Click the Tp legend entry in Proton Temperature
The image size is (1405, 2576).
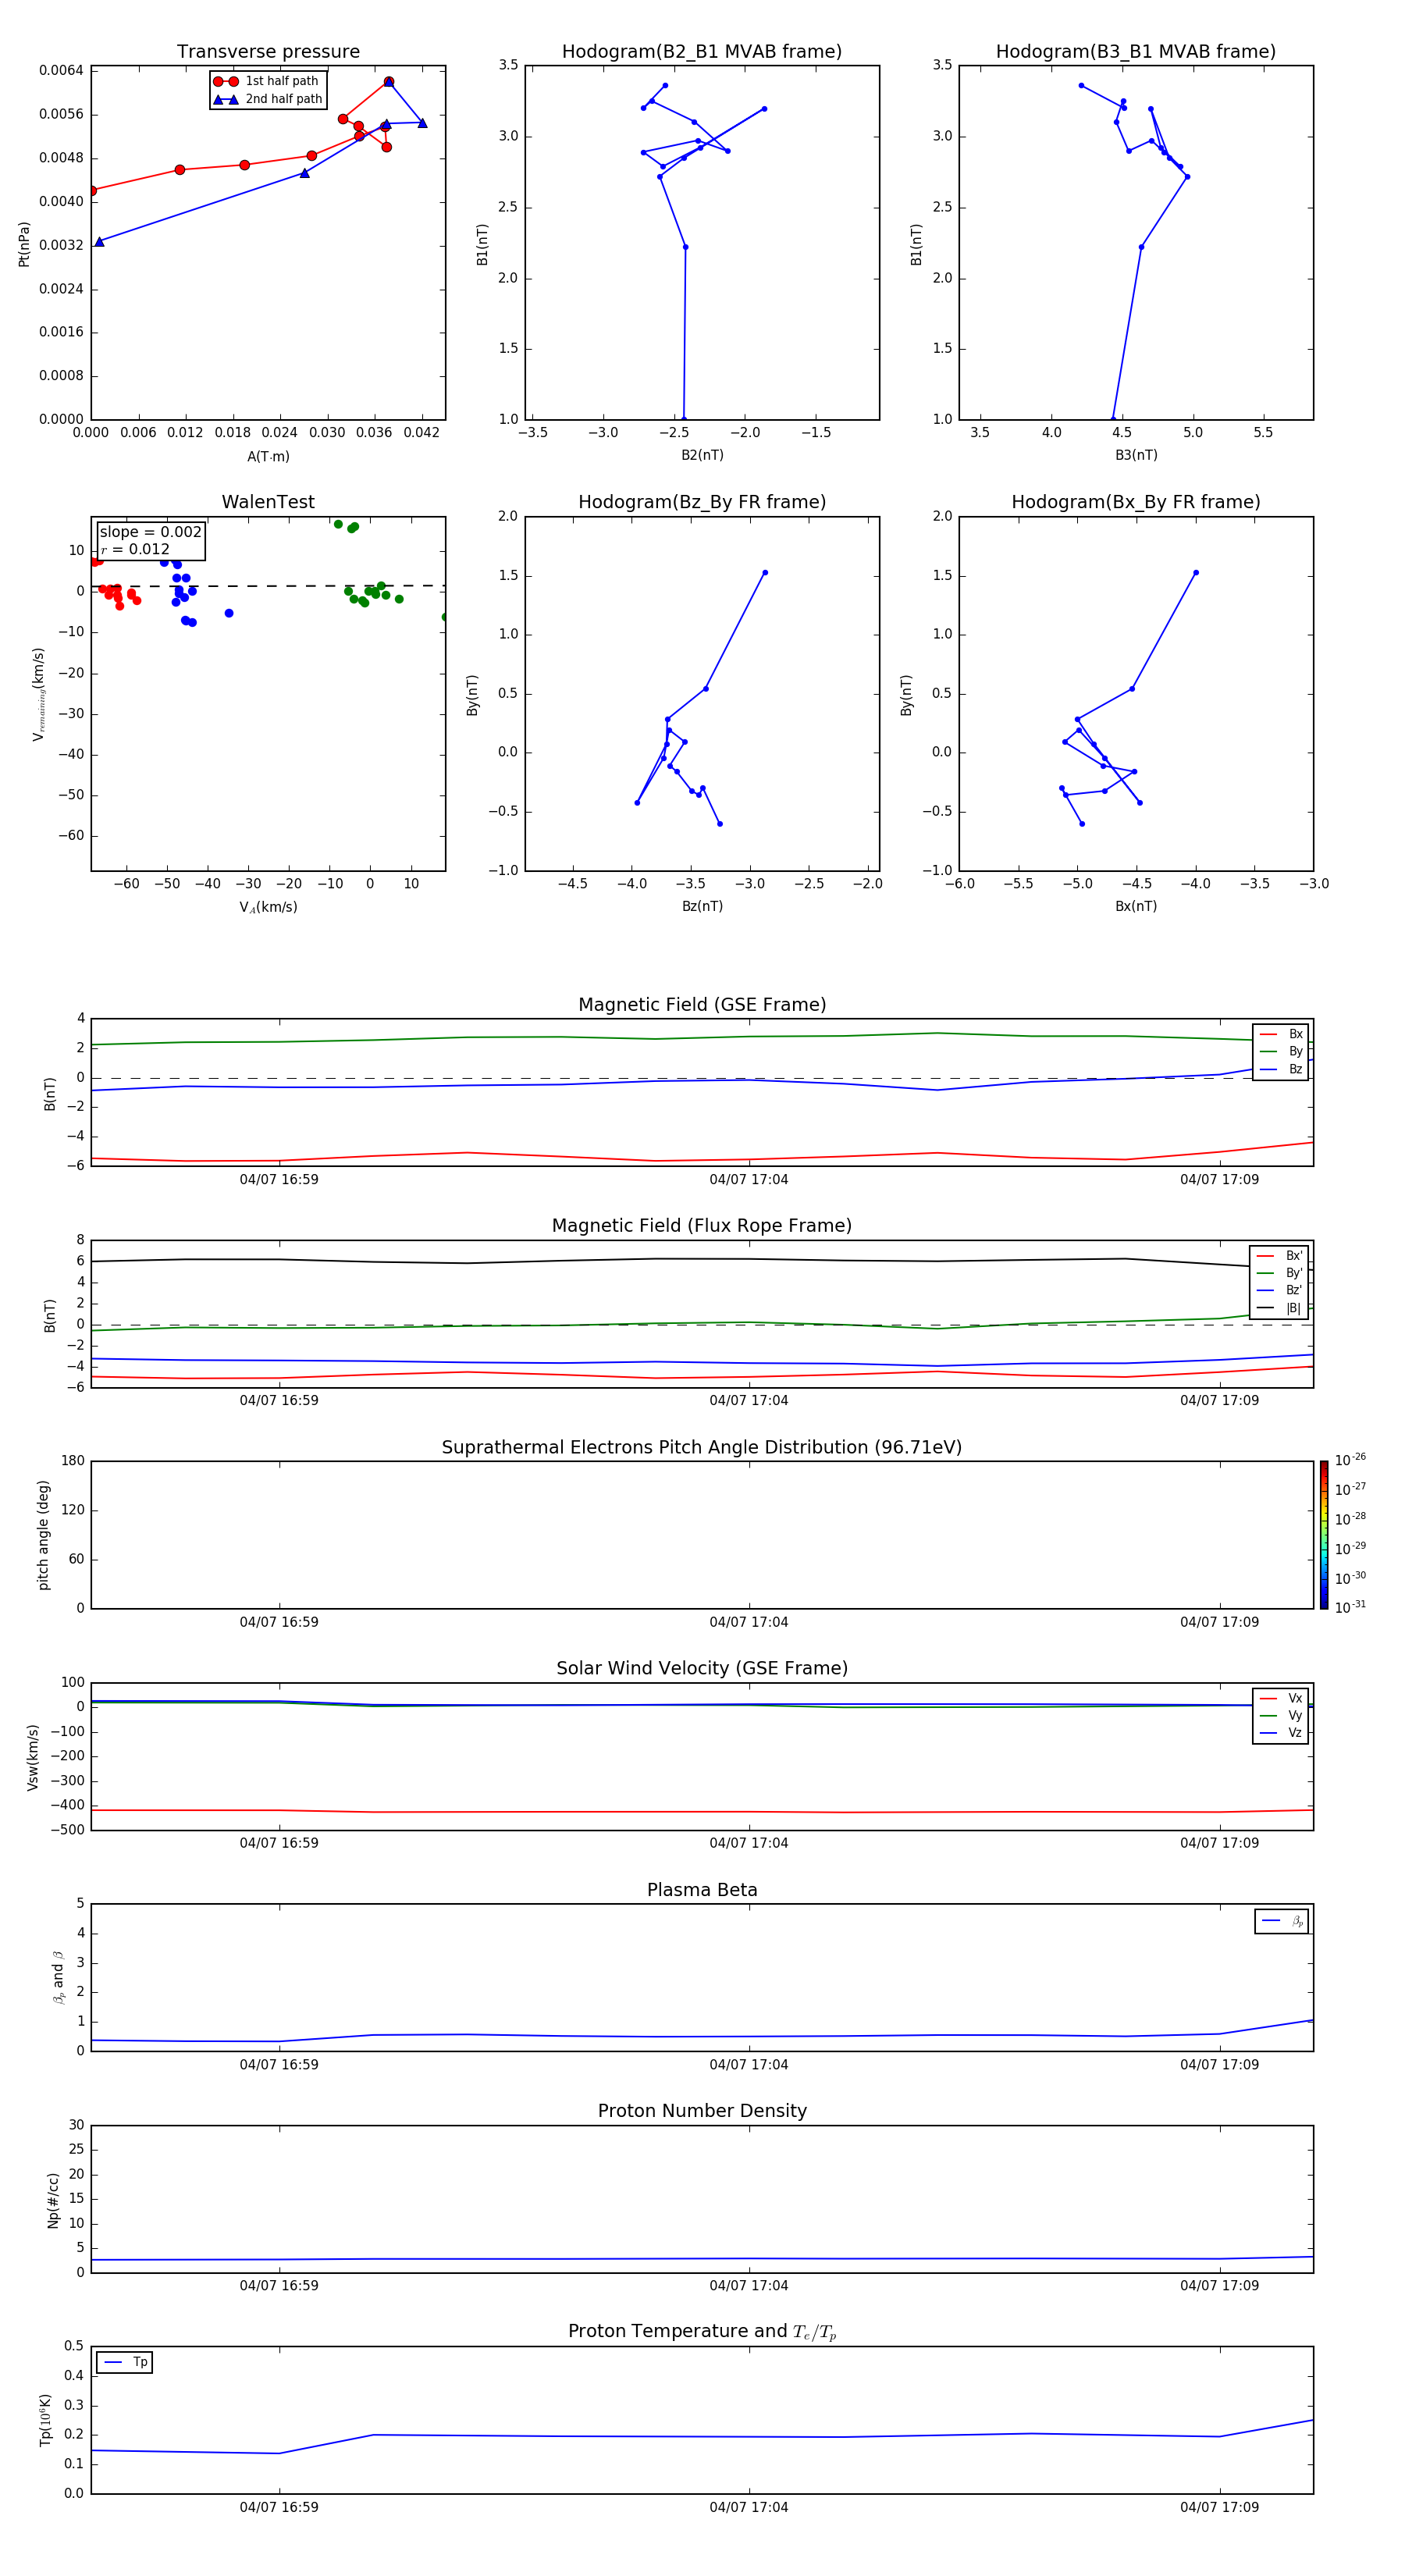[x=124, y=2362]
